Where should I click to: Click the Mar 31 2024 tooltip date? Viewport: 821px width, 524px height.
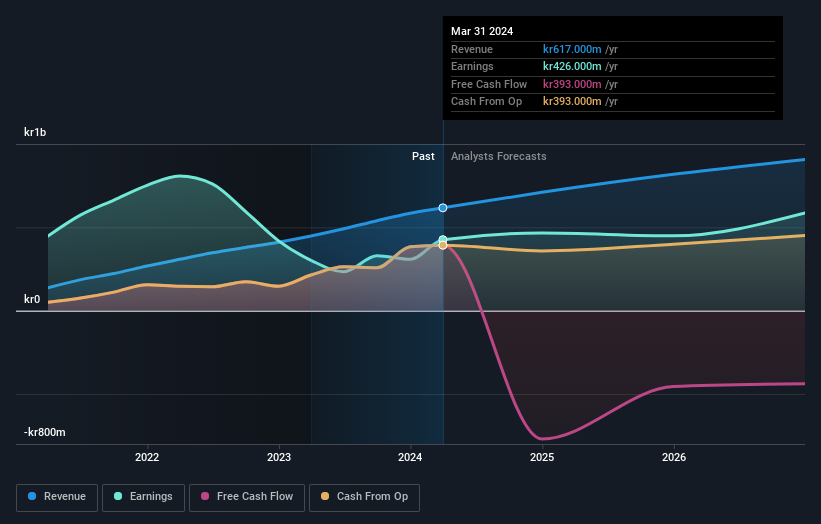[x=482, y=31]
